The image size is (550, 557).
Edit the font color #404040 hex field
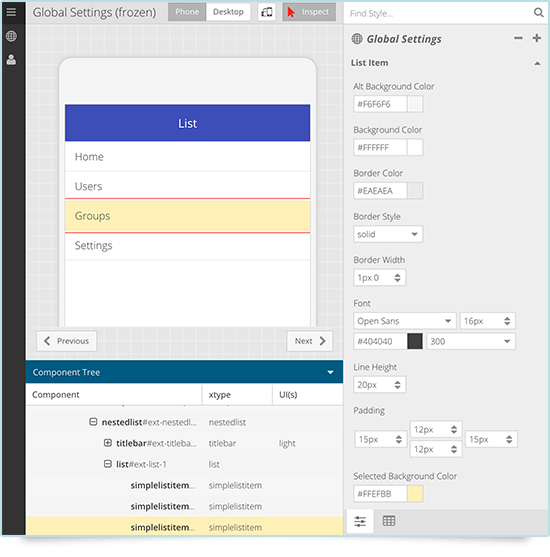380,341
